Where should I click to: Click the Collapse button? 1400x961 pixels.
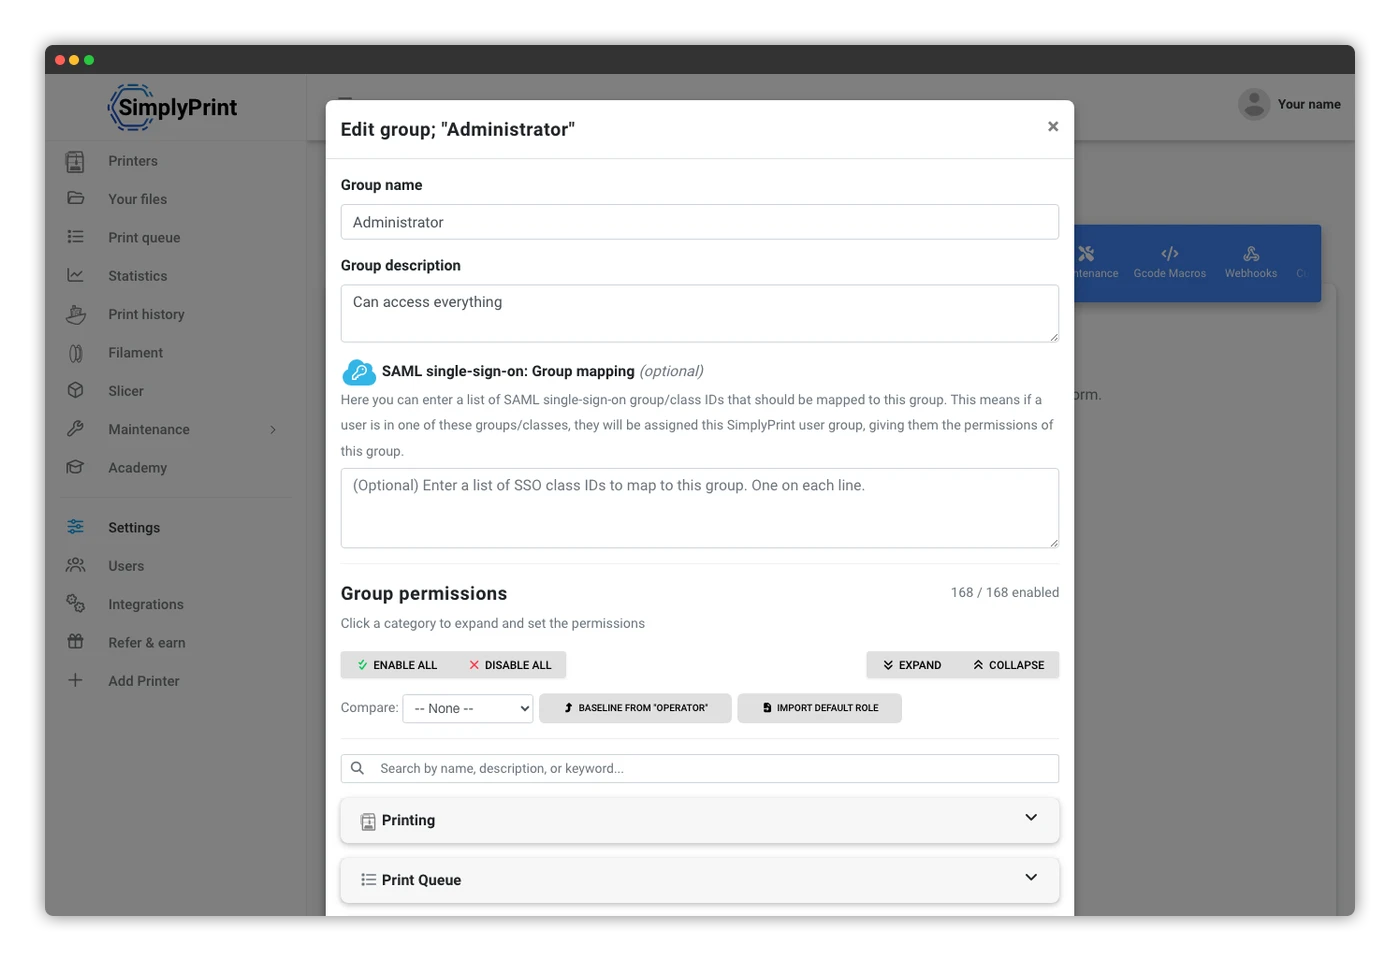[x=1009, y=665]
